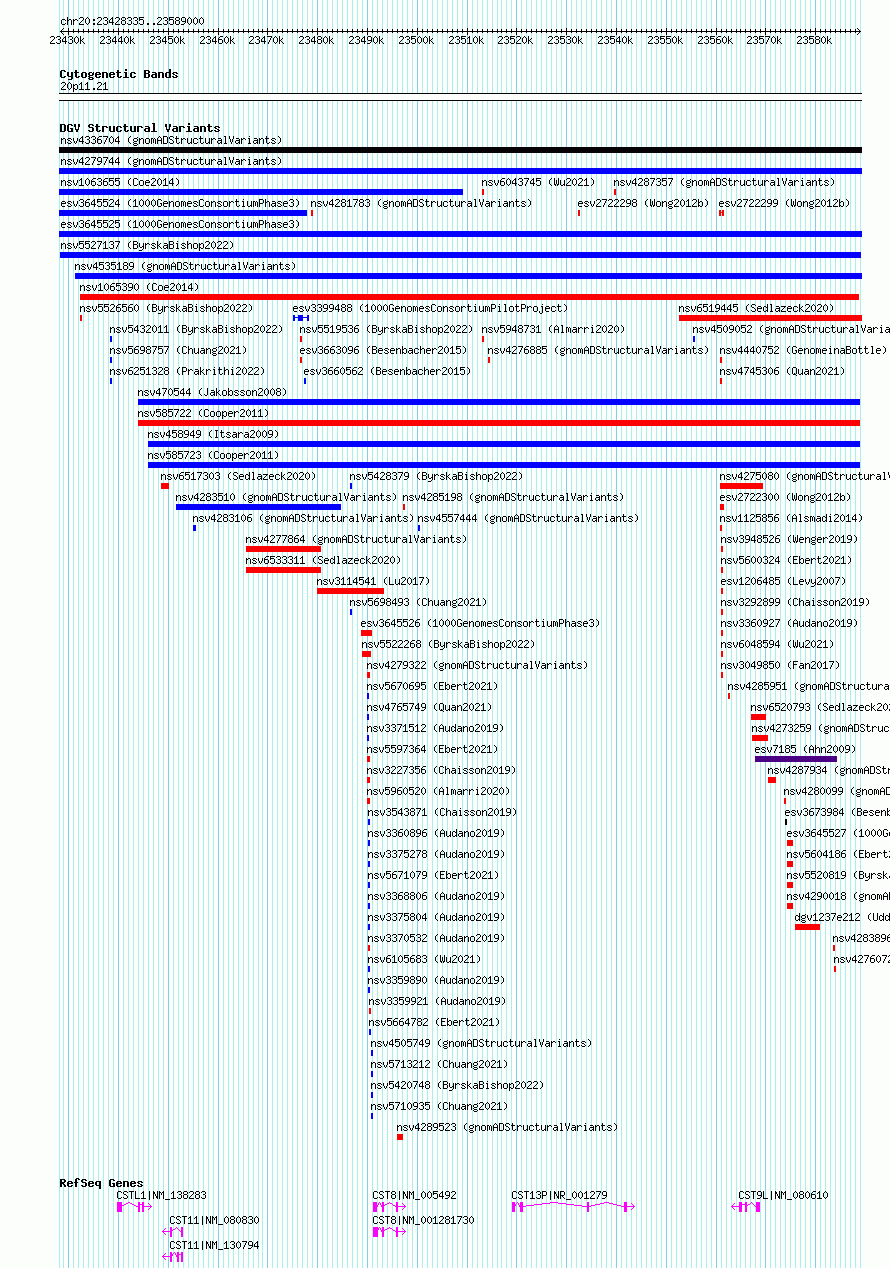Click the CST13P|NR_001279 gene glyph
890x1268 pixels.
tap(574, 1207)
